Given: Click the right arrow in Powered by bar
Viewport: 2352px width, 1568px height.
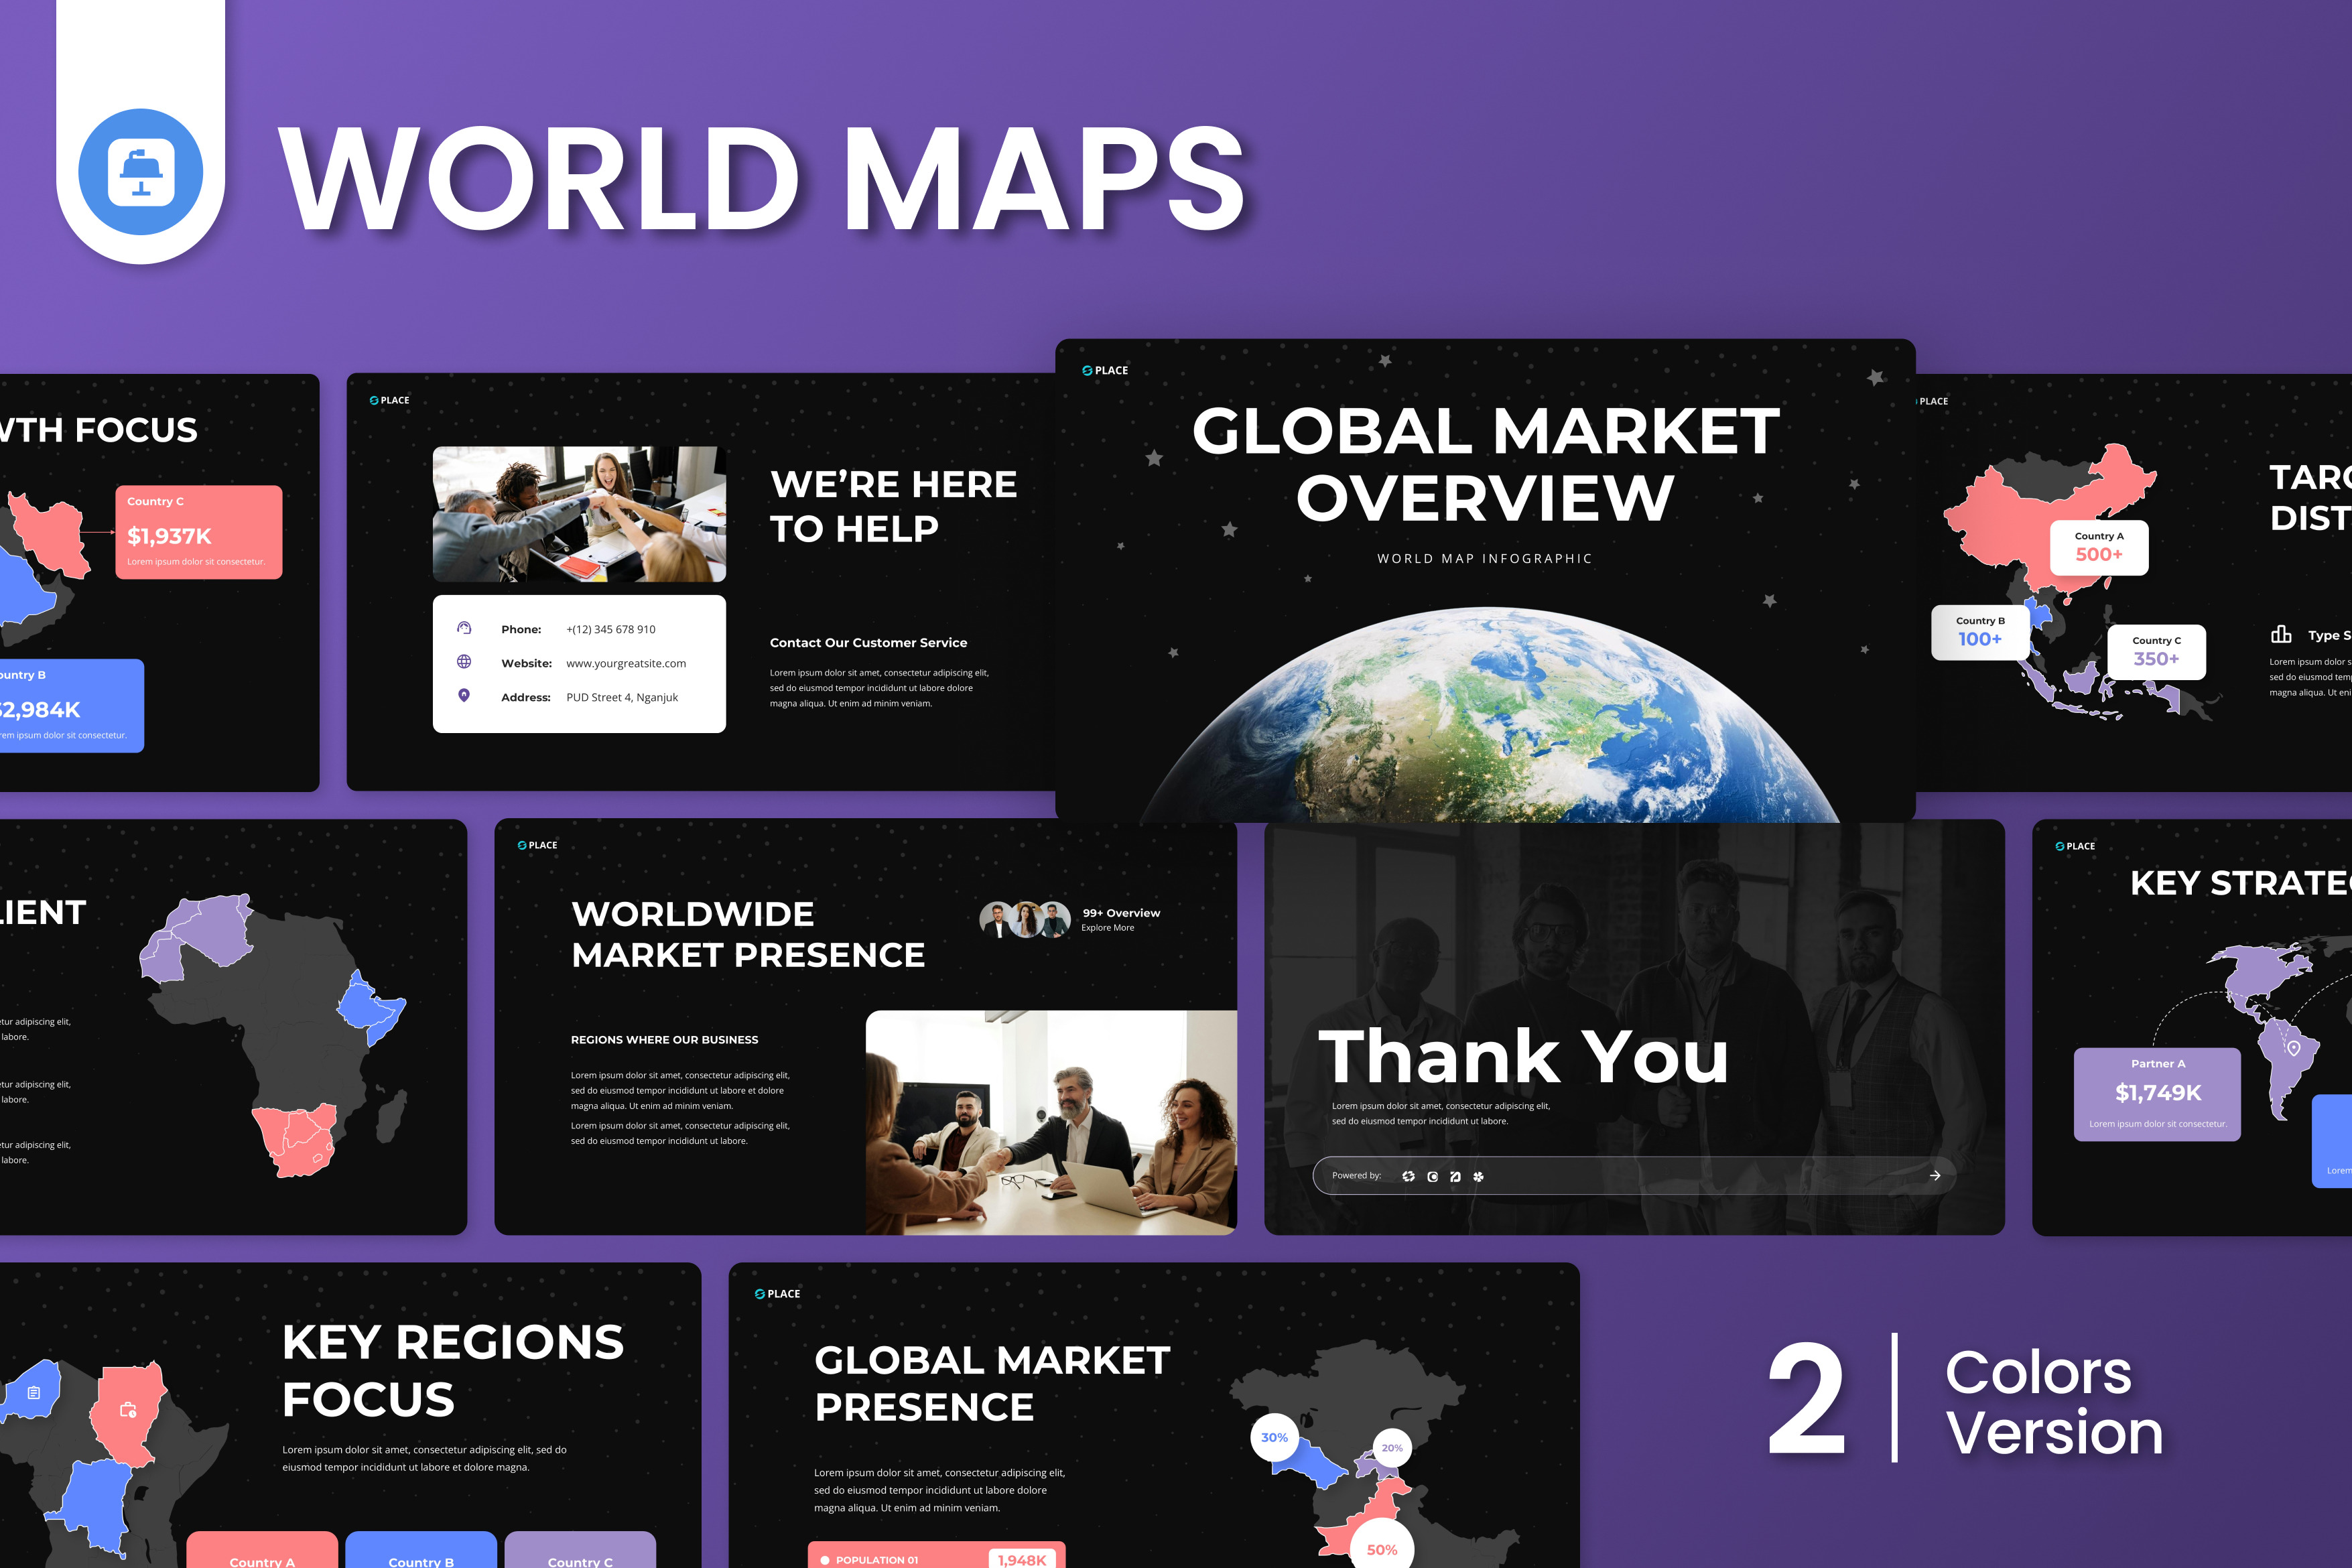Looking at the screenshot, I should pyautogui.click(x=1935, y=1175).
